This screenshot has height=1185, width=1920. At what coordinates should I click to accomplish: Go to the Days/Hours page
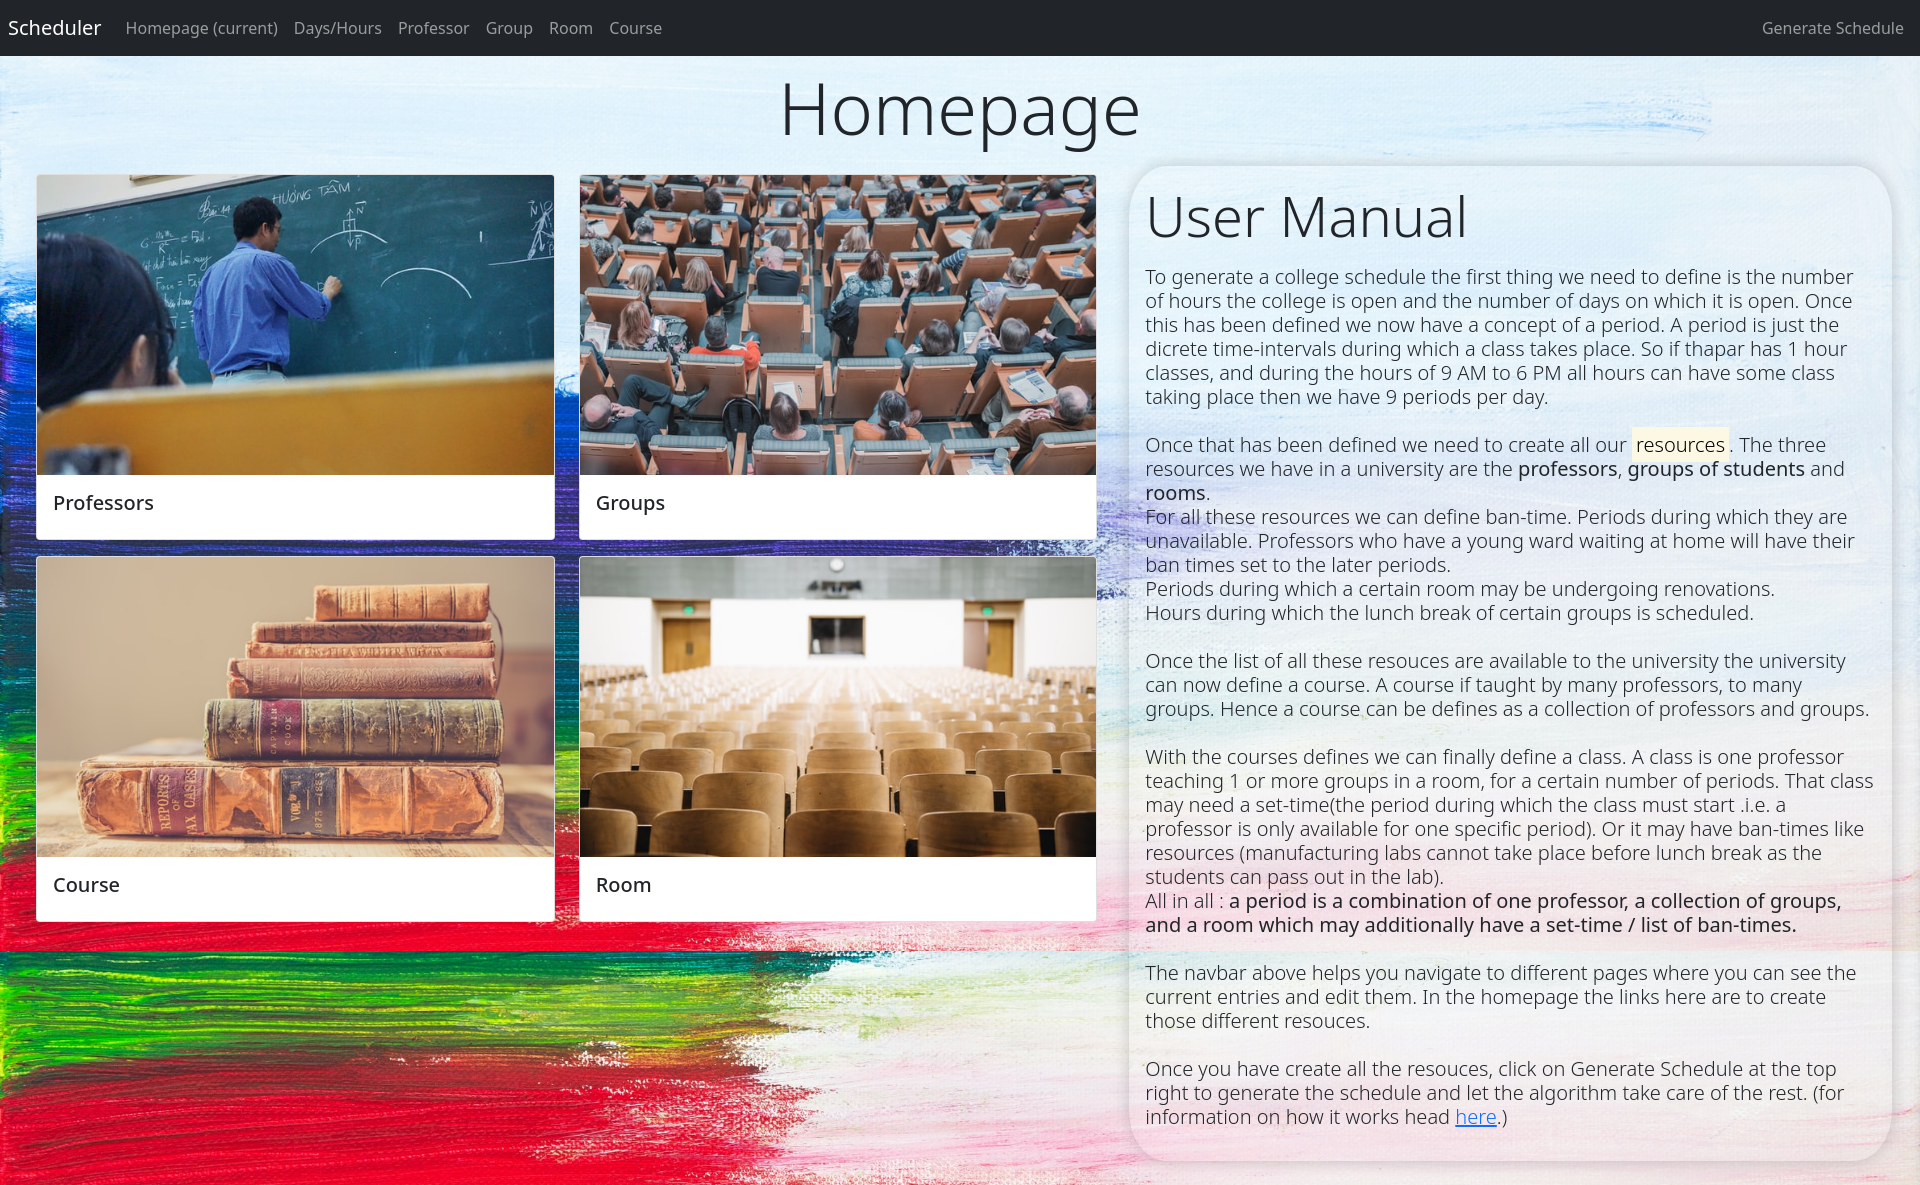pos(337,28)
